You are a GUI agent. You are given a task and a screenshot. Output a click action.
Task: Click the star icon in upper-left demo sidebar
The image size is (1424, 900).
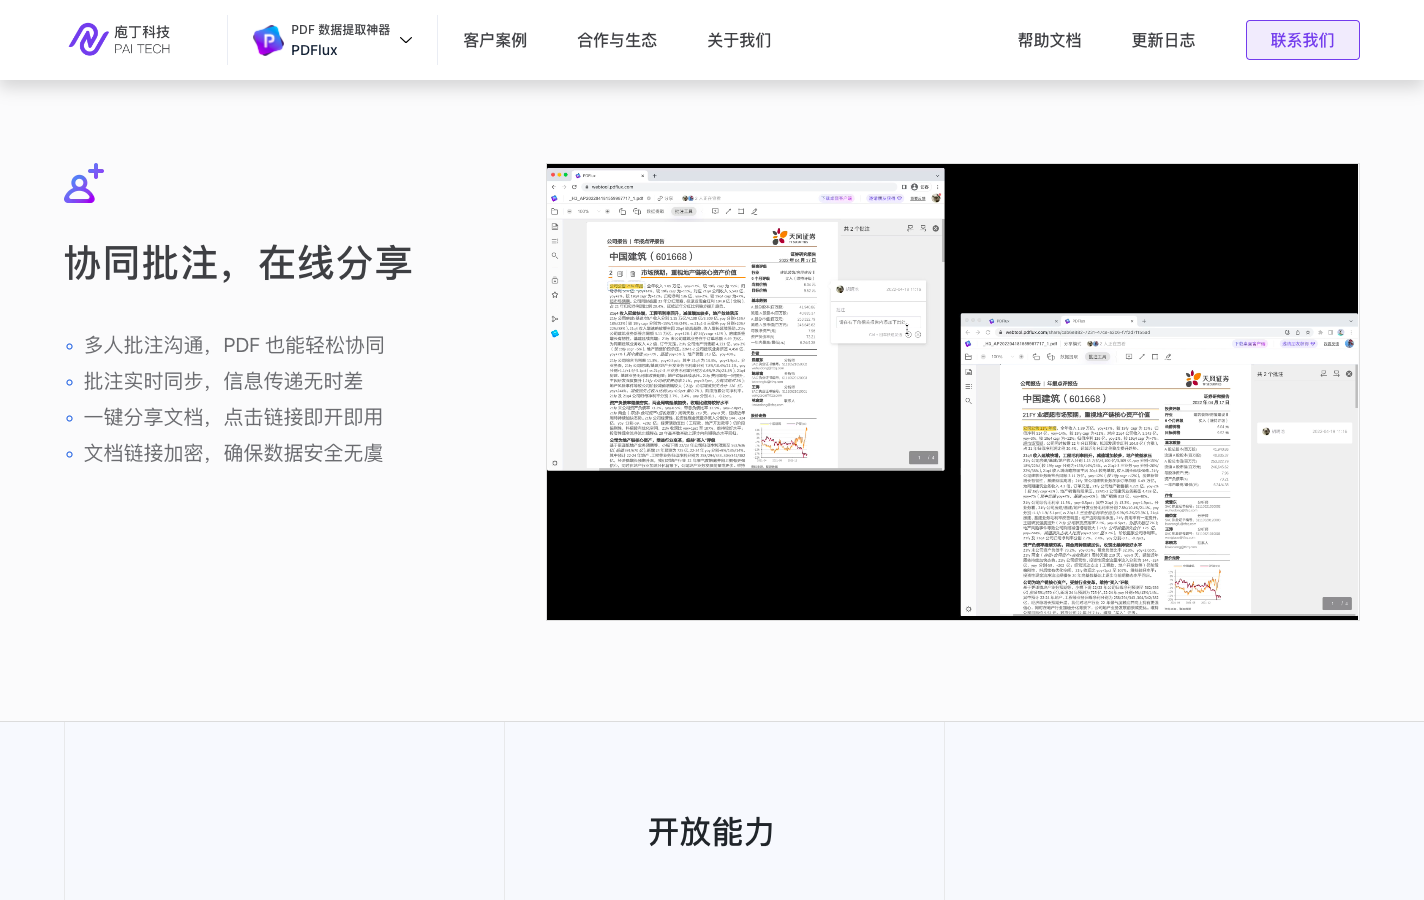[x=555, y=295]
